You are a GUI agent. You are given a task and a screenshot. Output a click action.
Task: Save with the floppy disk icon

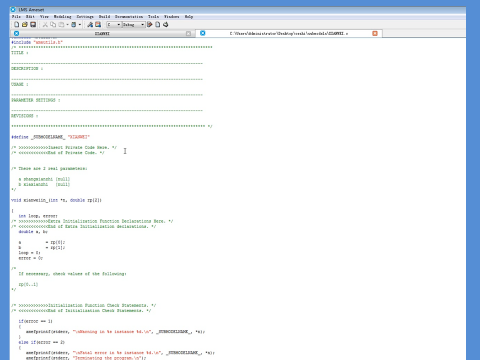33,25
